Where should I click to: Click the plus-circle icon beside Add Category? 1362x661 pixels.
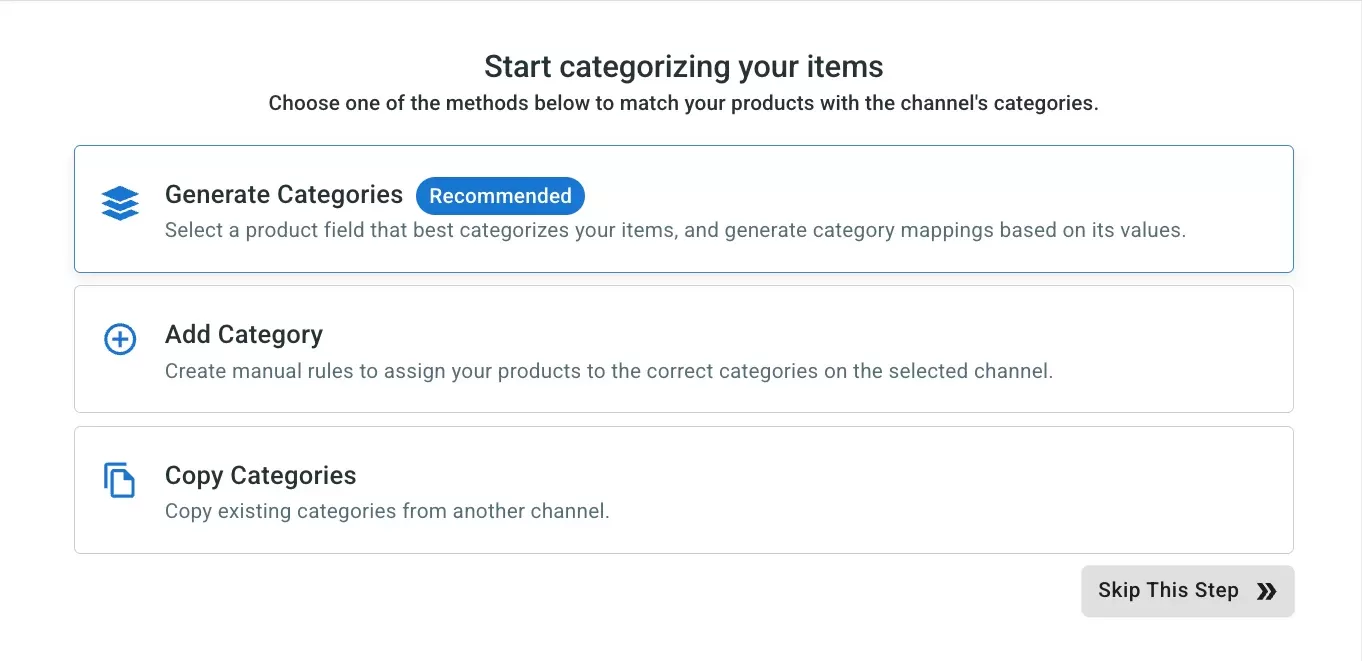tap(120, 339)
